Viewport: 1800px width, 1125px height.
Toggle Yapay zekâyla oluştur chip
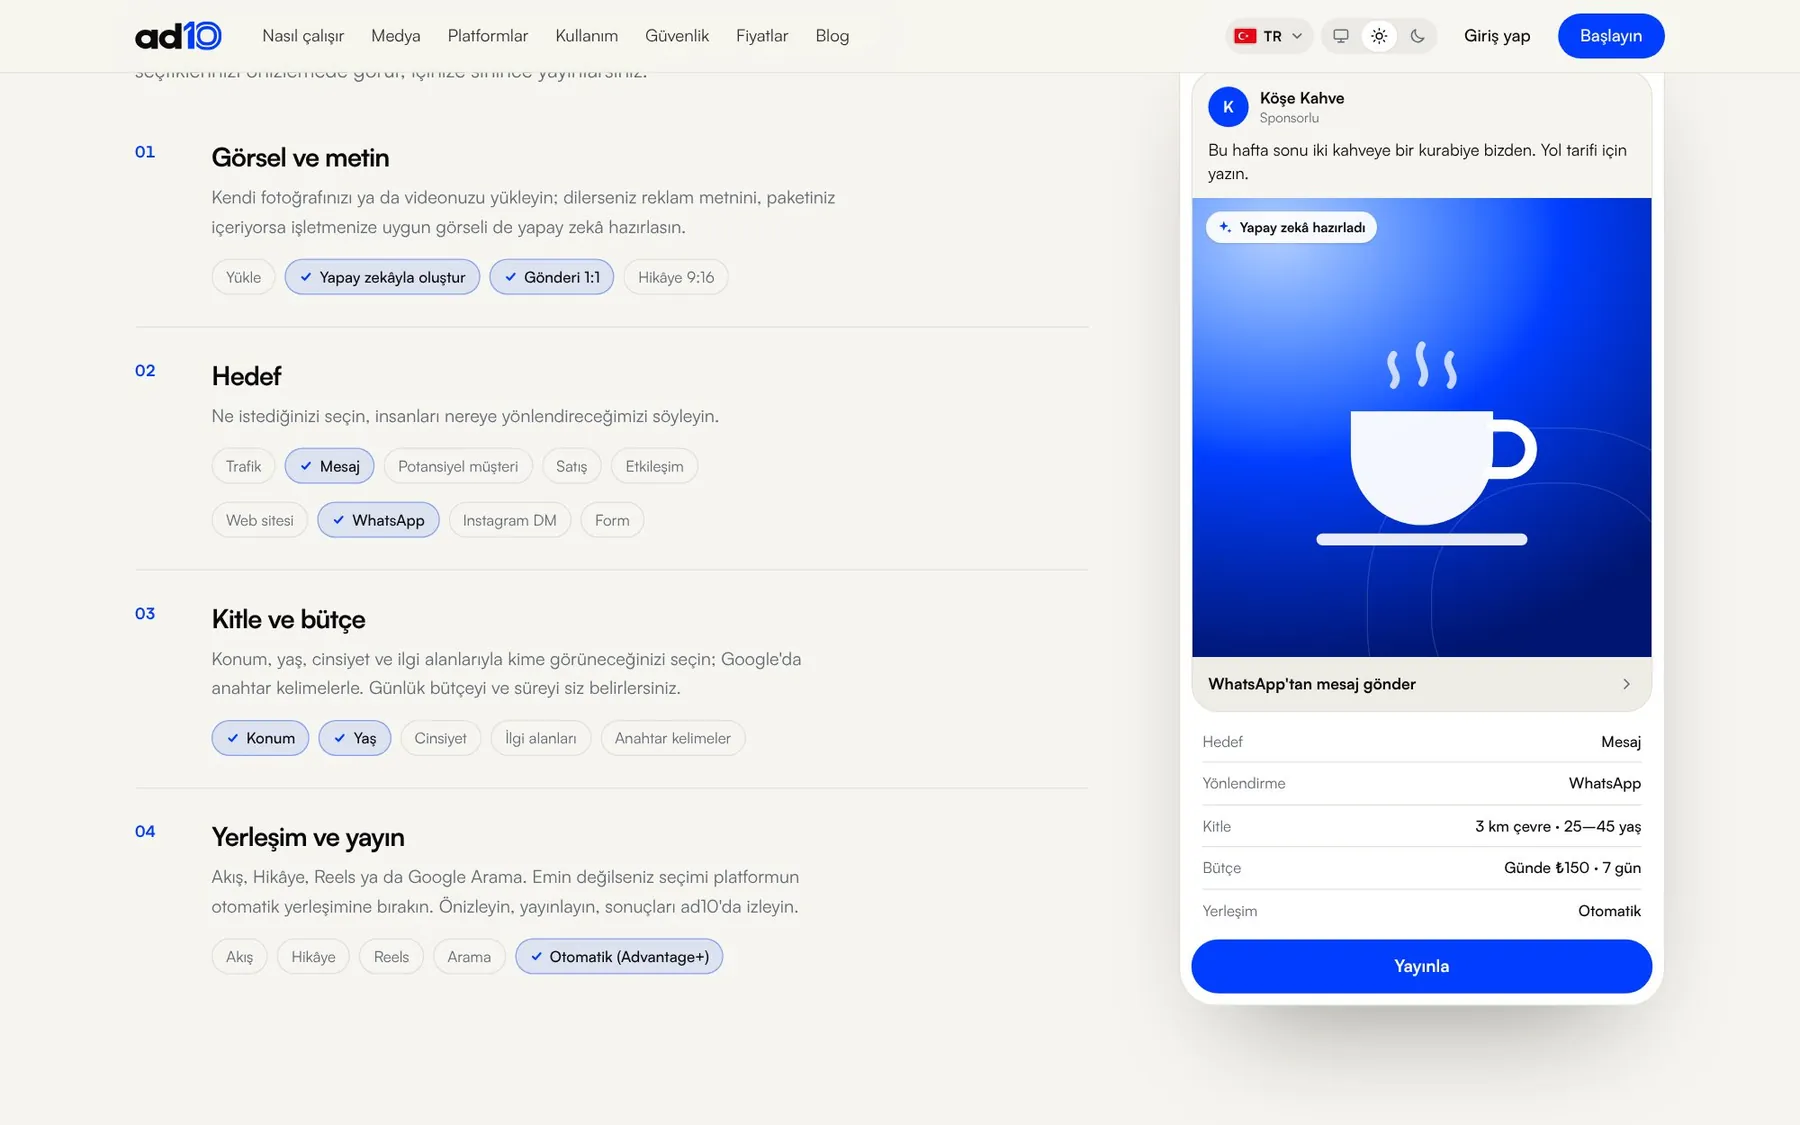[x=382, y=277]
